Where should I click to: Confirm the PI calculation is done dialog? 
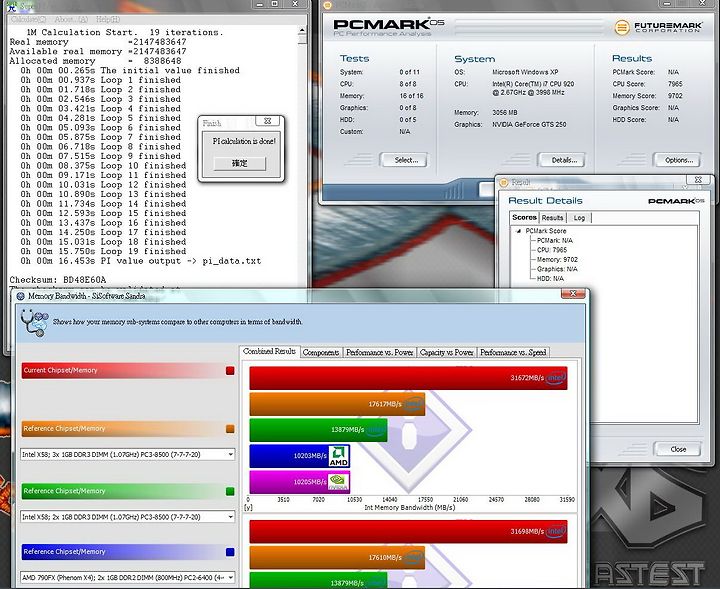point(240,163)
